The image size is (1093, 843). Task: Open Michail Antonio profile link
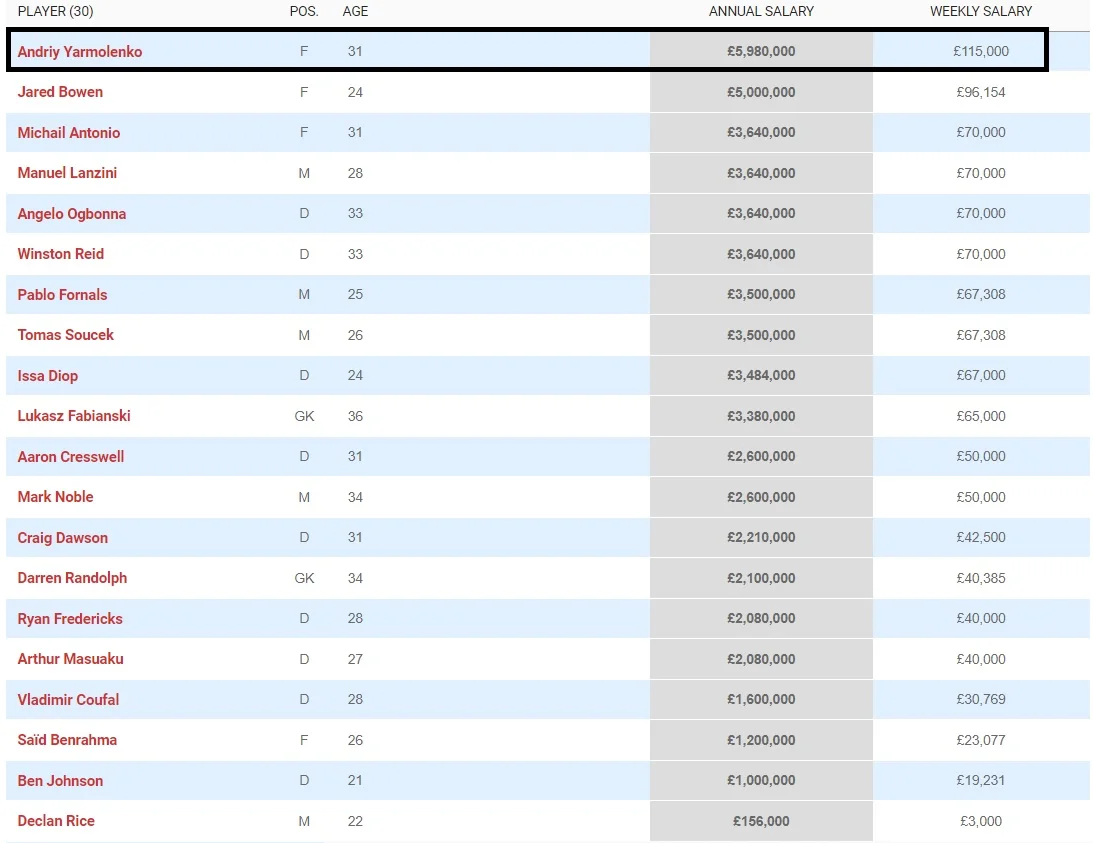(69, 133)
